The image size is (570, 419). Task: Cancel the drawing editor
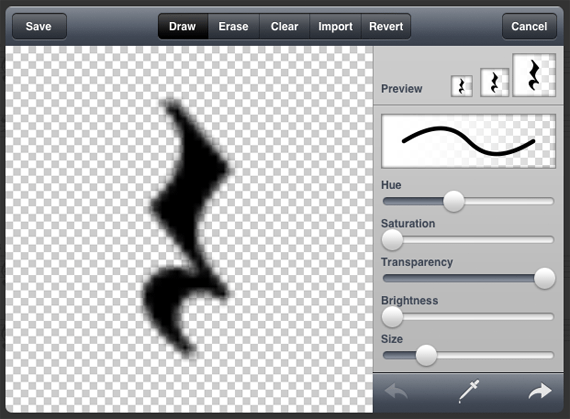(529, 26)
